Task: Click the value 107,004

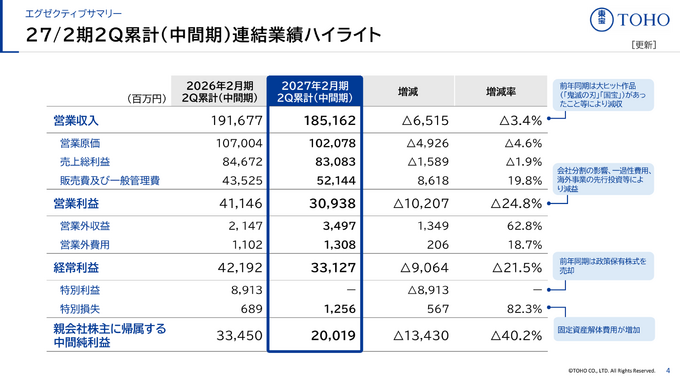Action: point(239,143)
